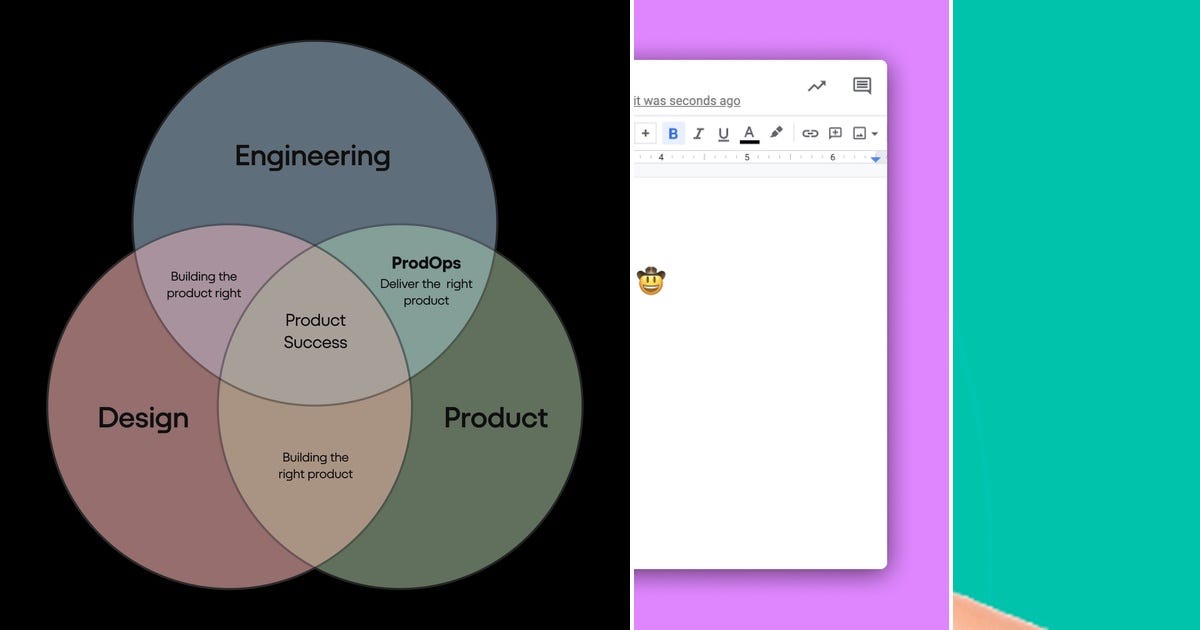Screen dimensions: 1200x630
Task: Click the 5-inch mark on the ruler
Action: tap(746, 157)
